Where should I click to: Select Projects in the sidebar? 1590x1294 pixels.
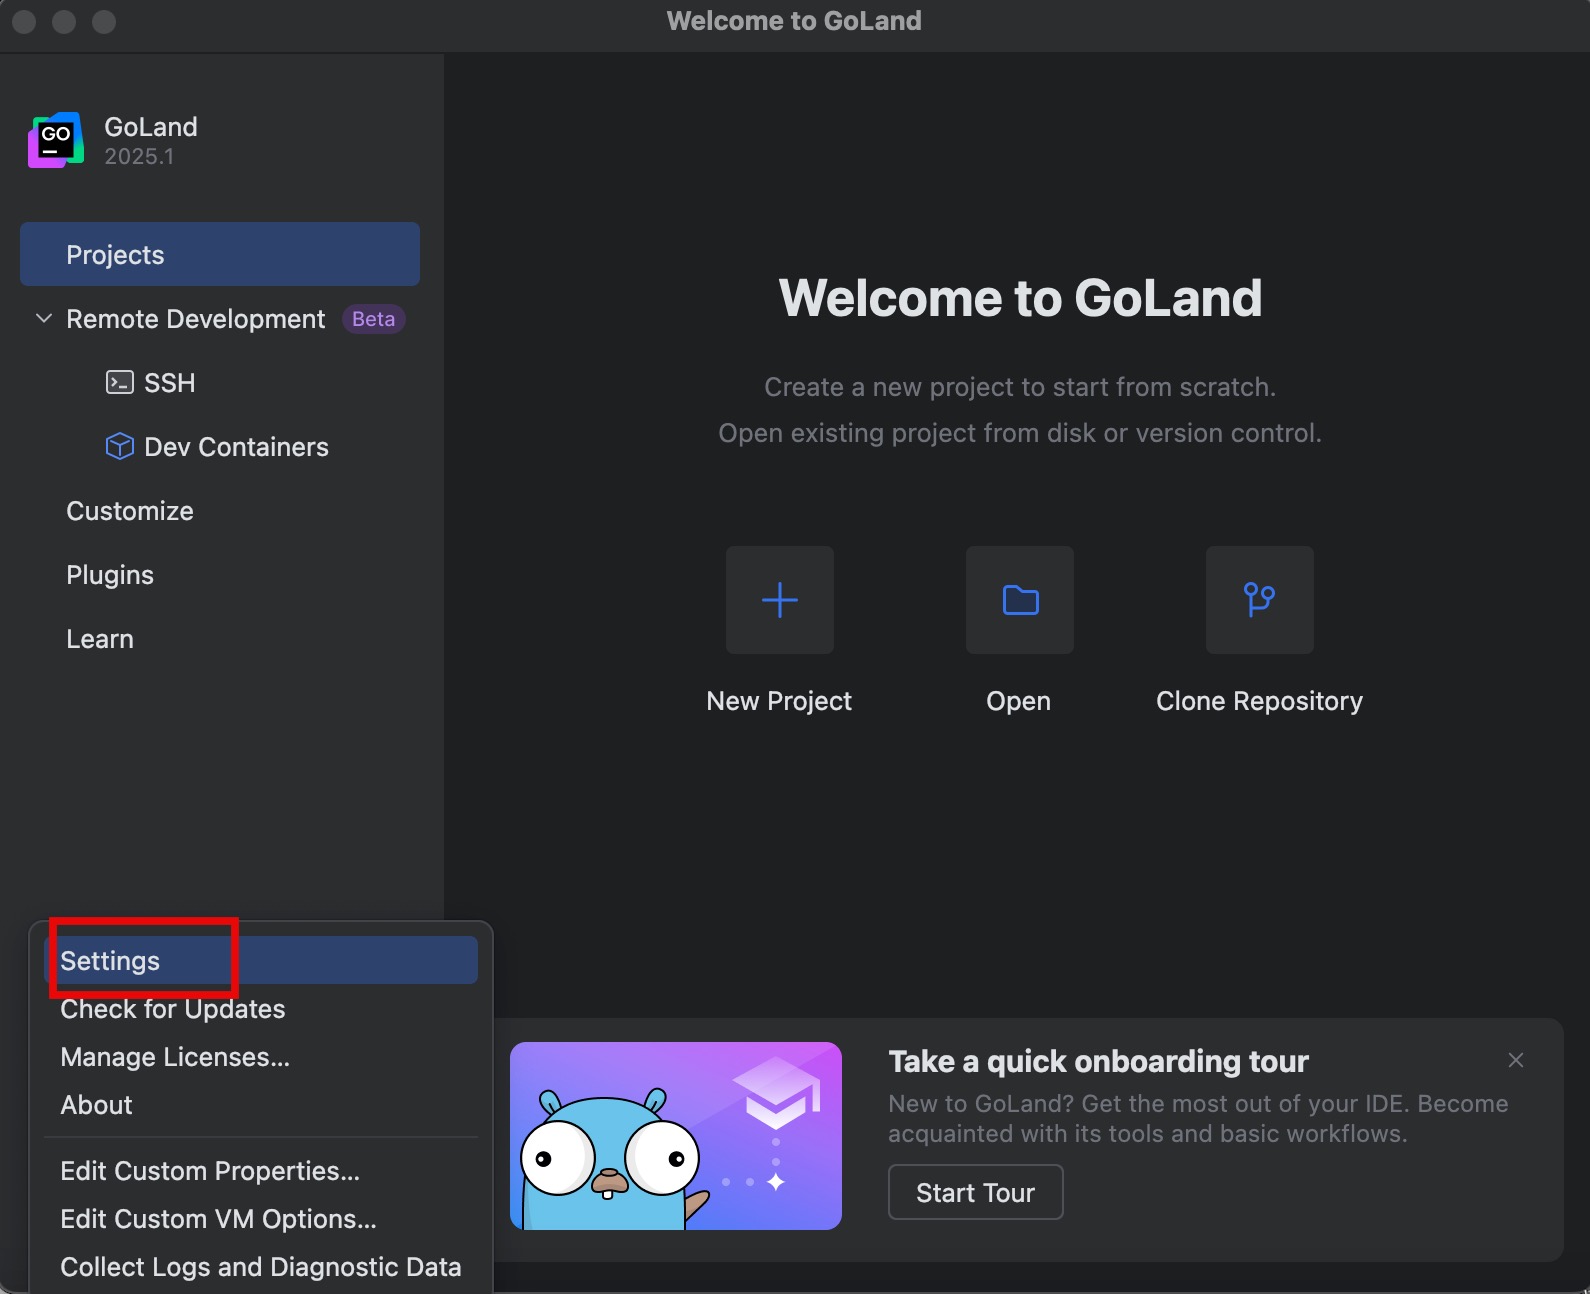tap(219, 255)
